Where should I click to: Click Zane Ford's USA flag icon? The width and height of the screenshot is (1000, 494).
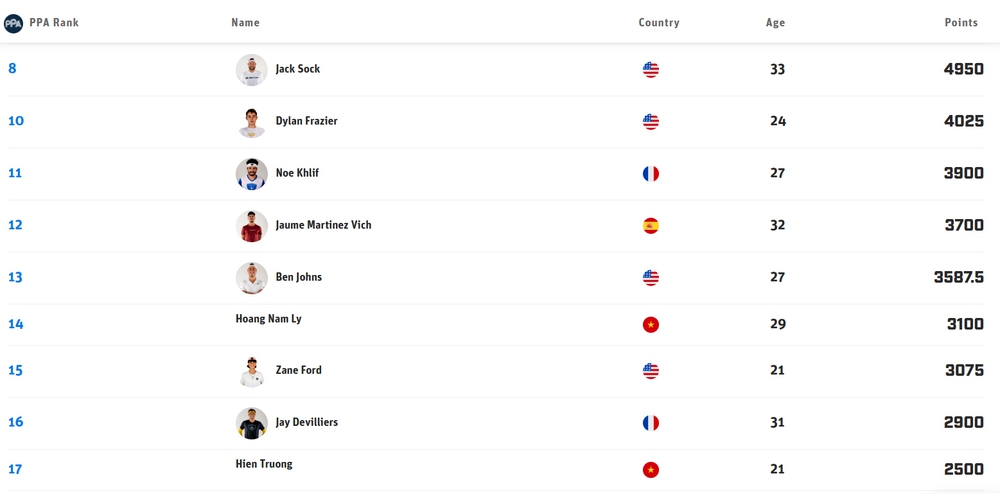pyautogui.click(x=651, y=371)
